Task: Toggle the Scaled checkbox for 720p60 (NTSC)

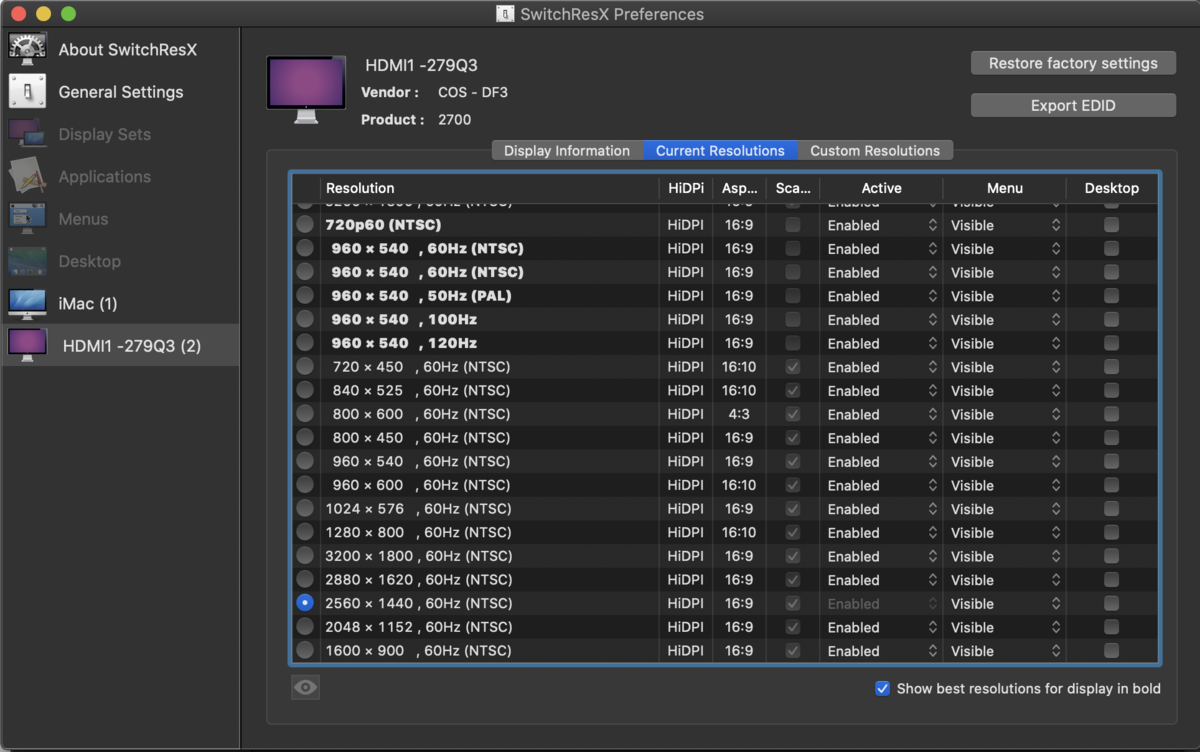Action: (793, 225)
